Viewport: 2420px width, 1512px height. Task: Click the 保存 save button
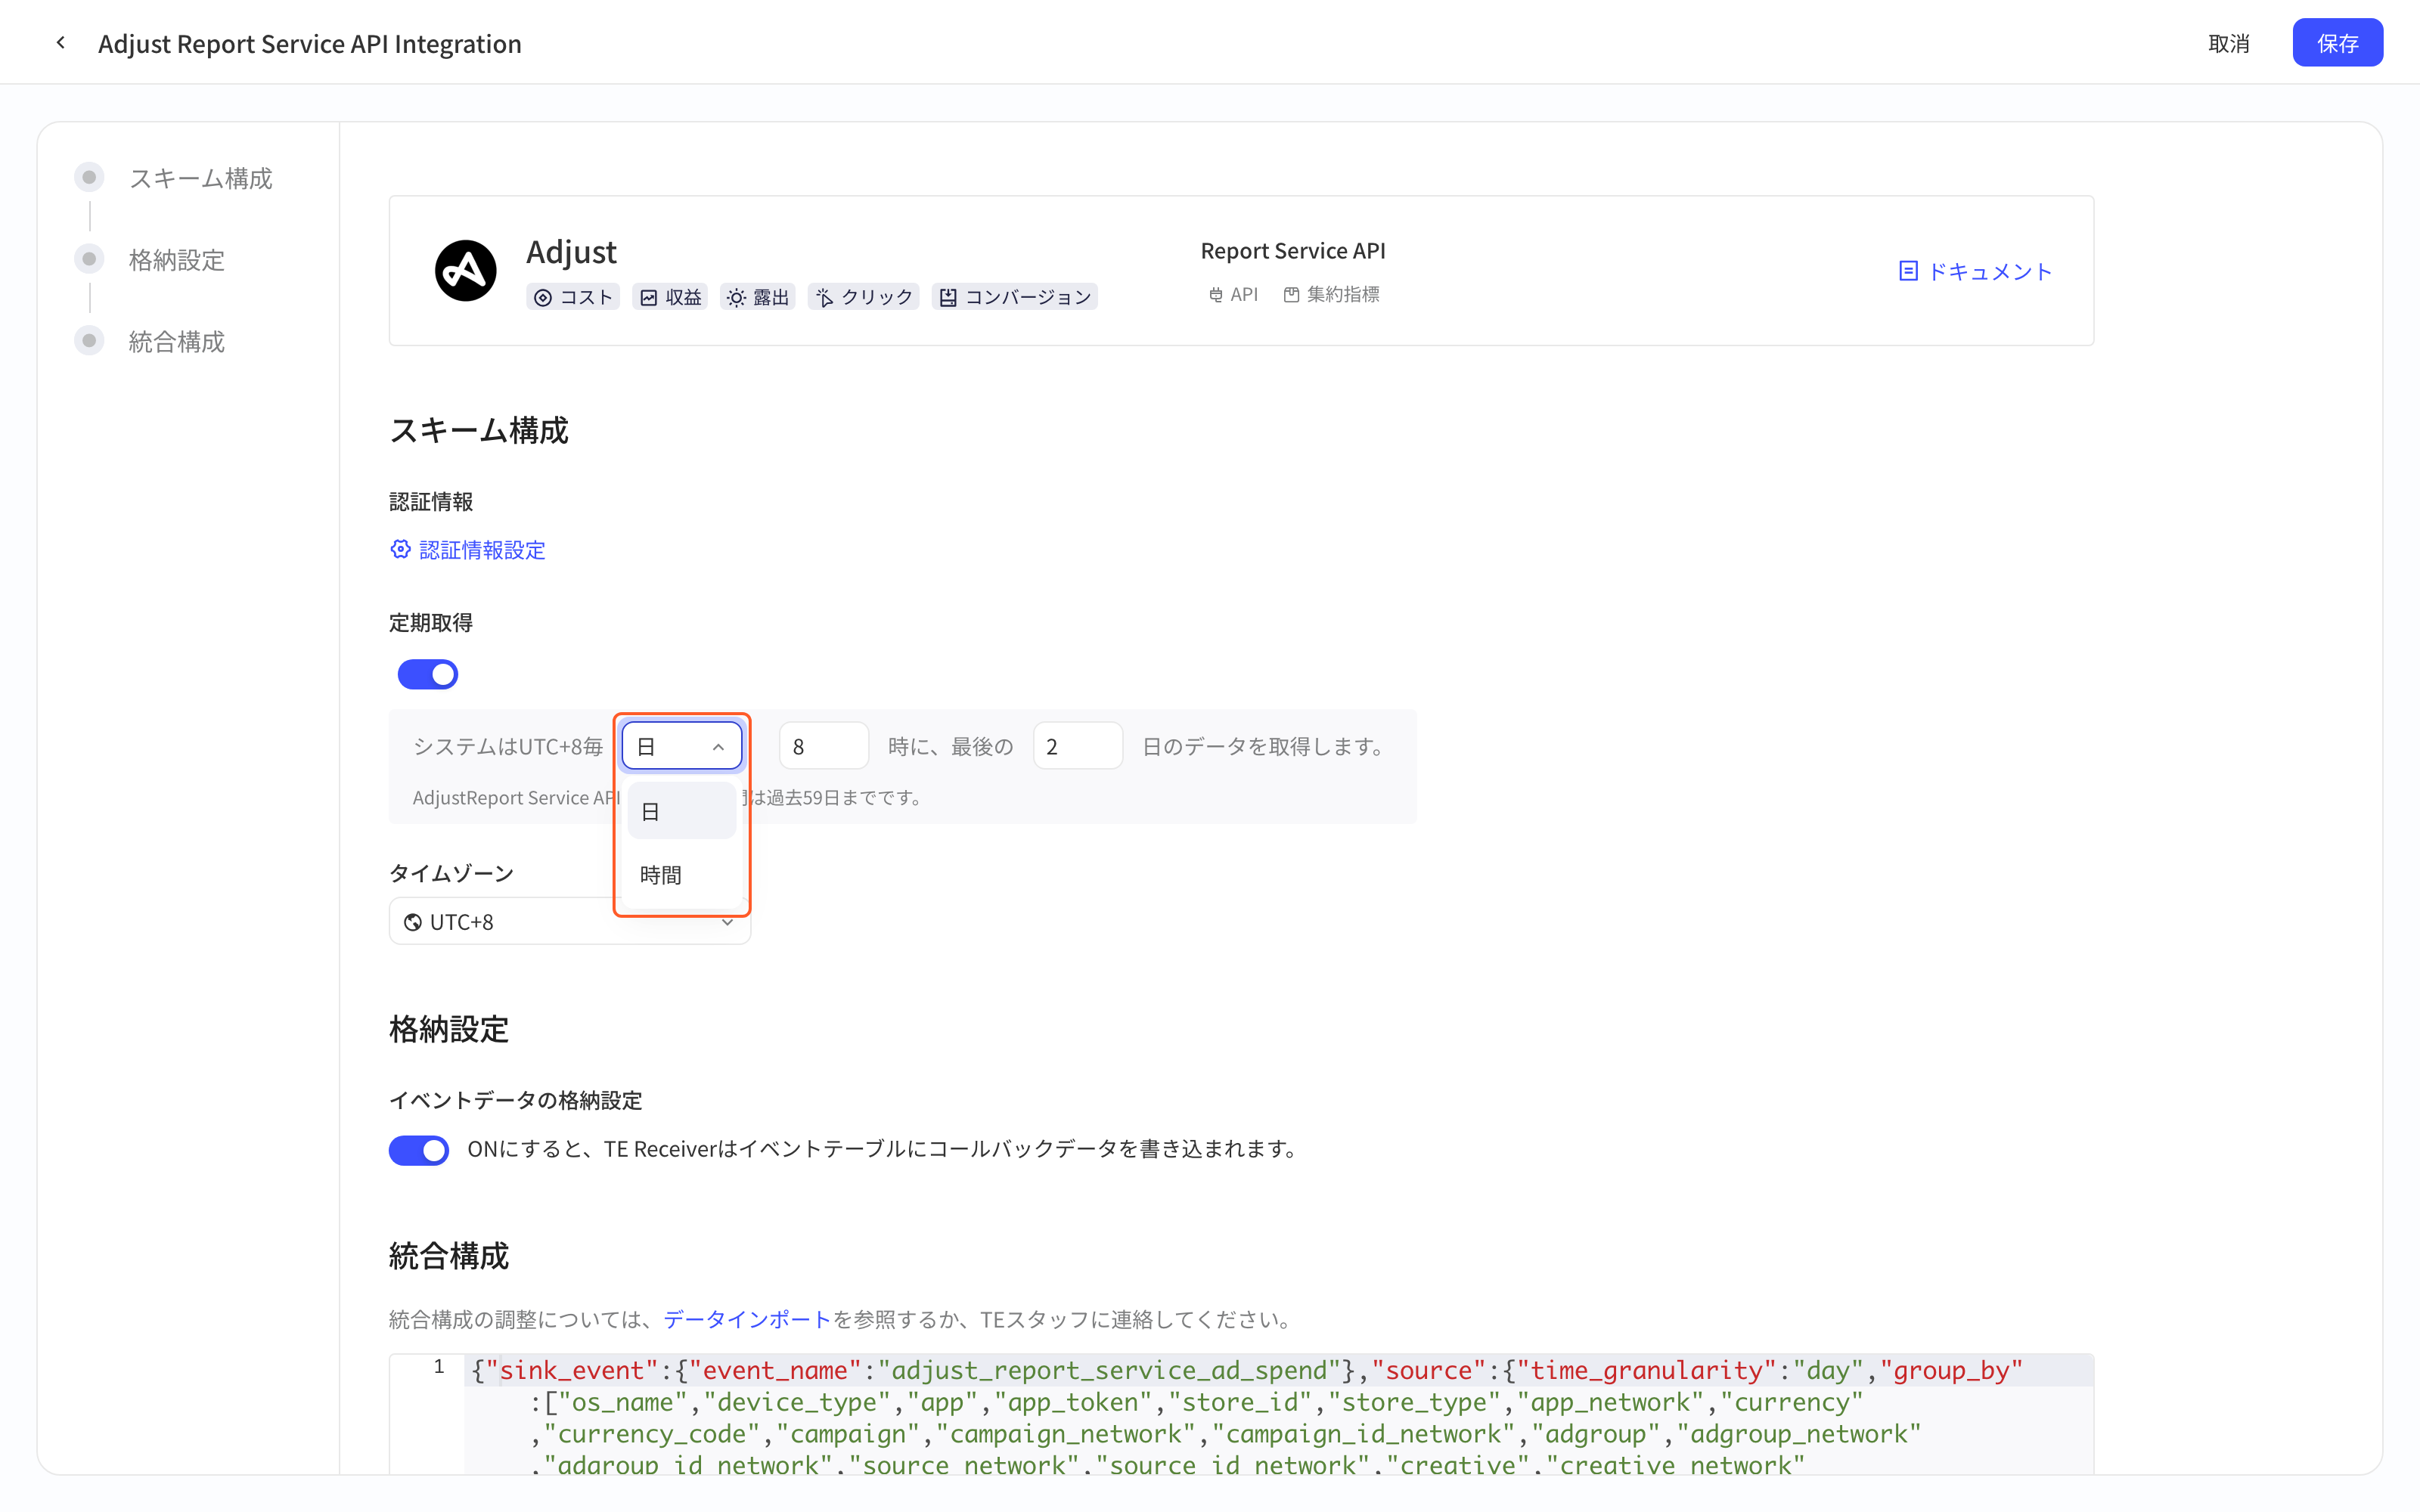point(2337,43)
